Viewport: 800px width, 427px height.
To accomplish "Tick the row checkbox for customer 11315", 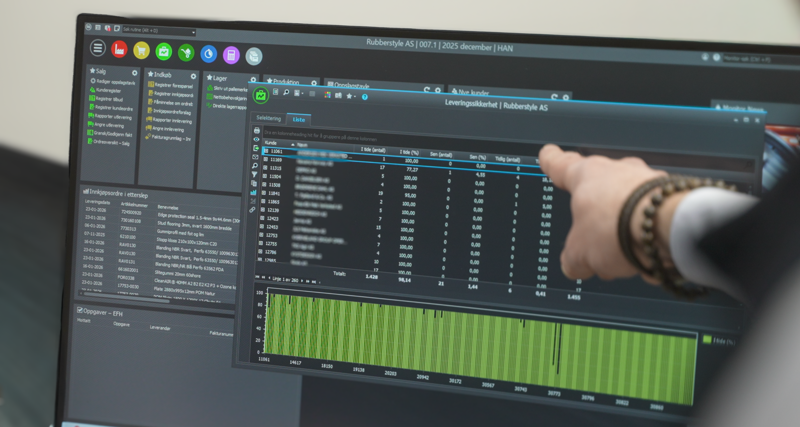I will [266, 167].
